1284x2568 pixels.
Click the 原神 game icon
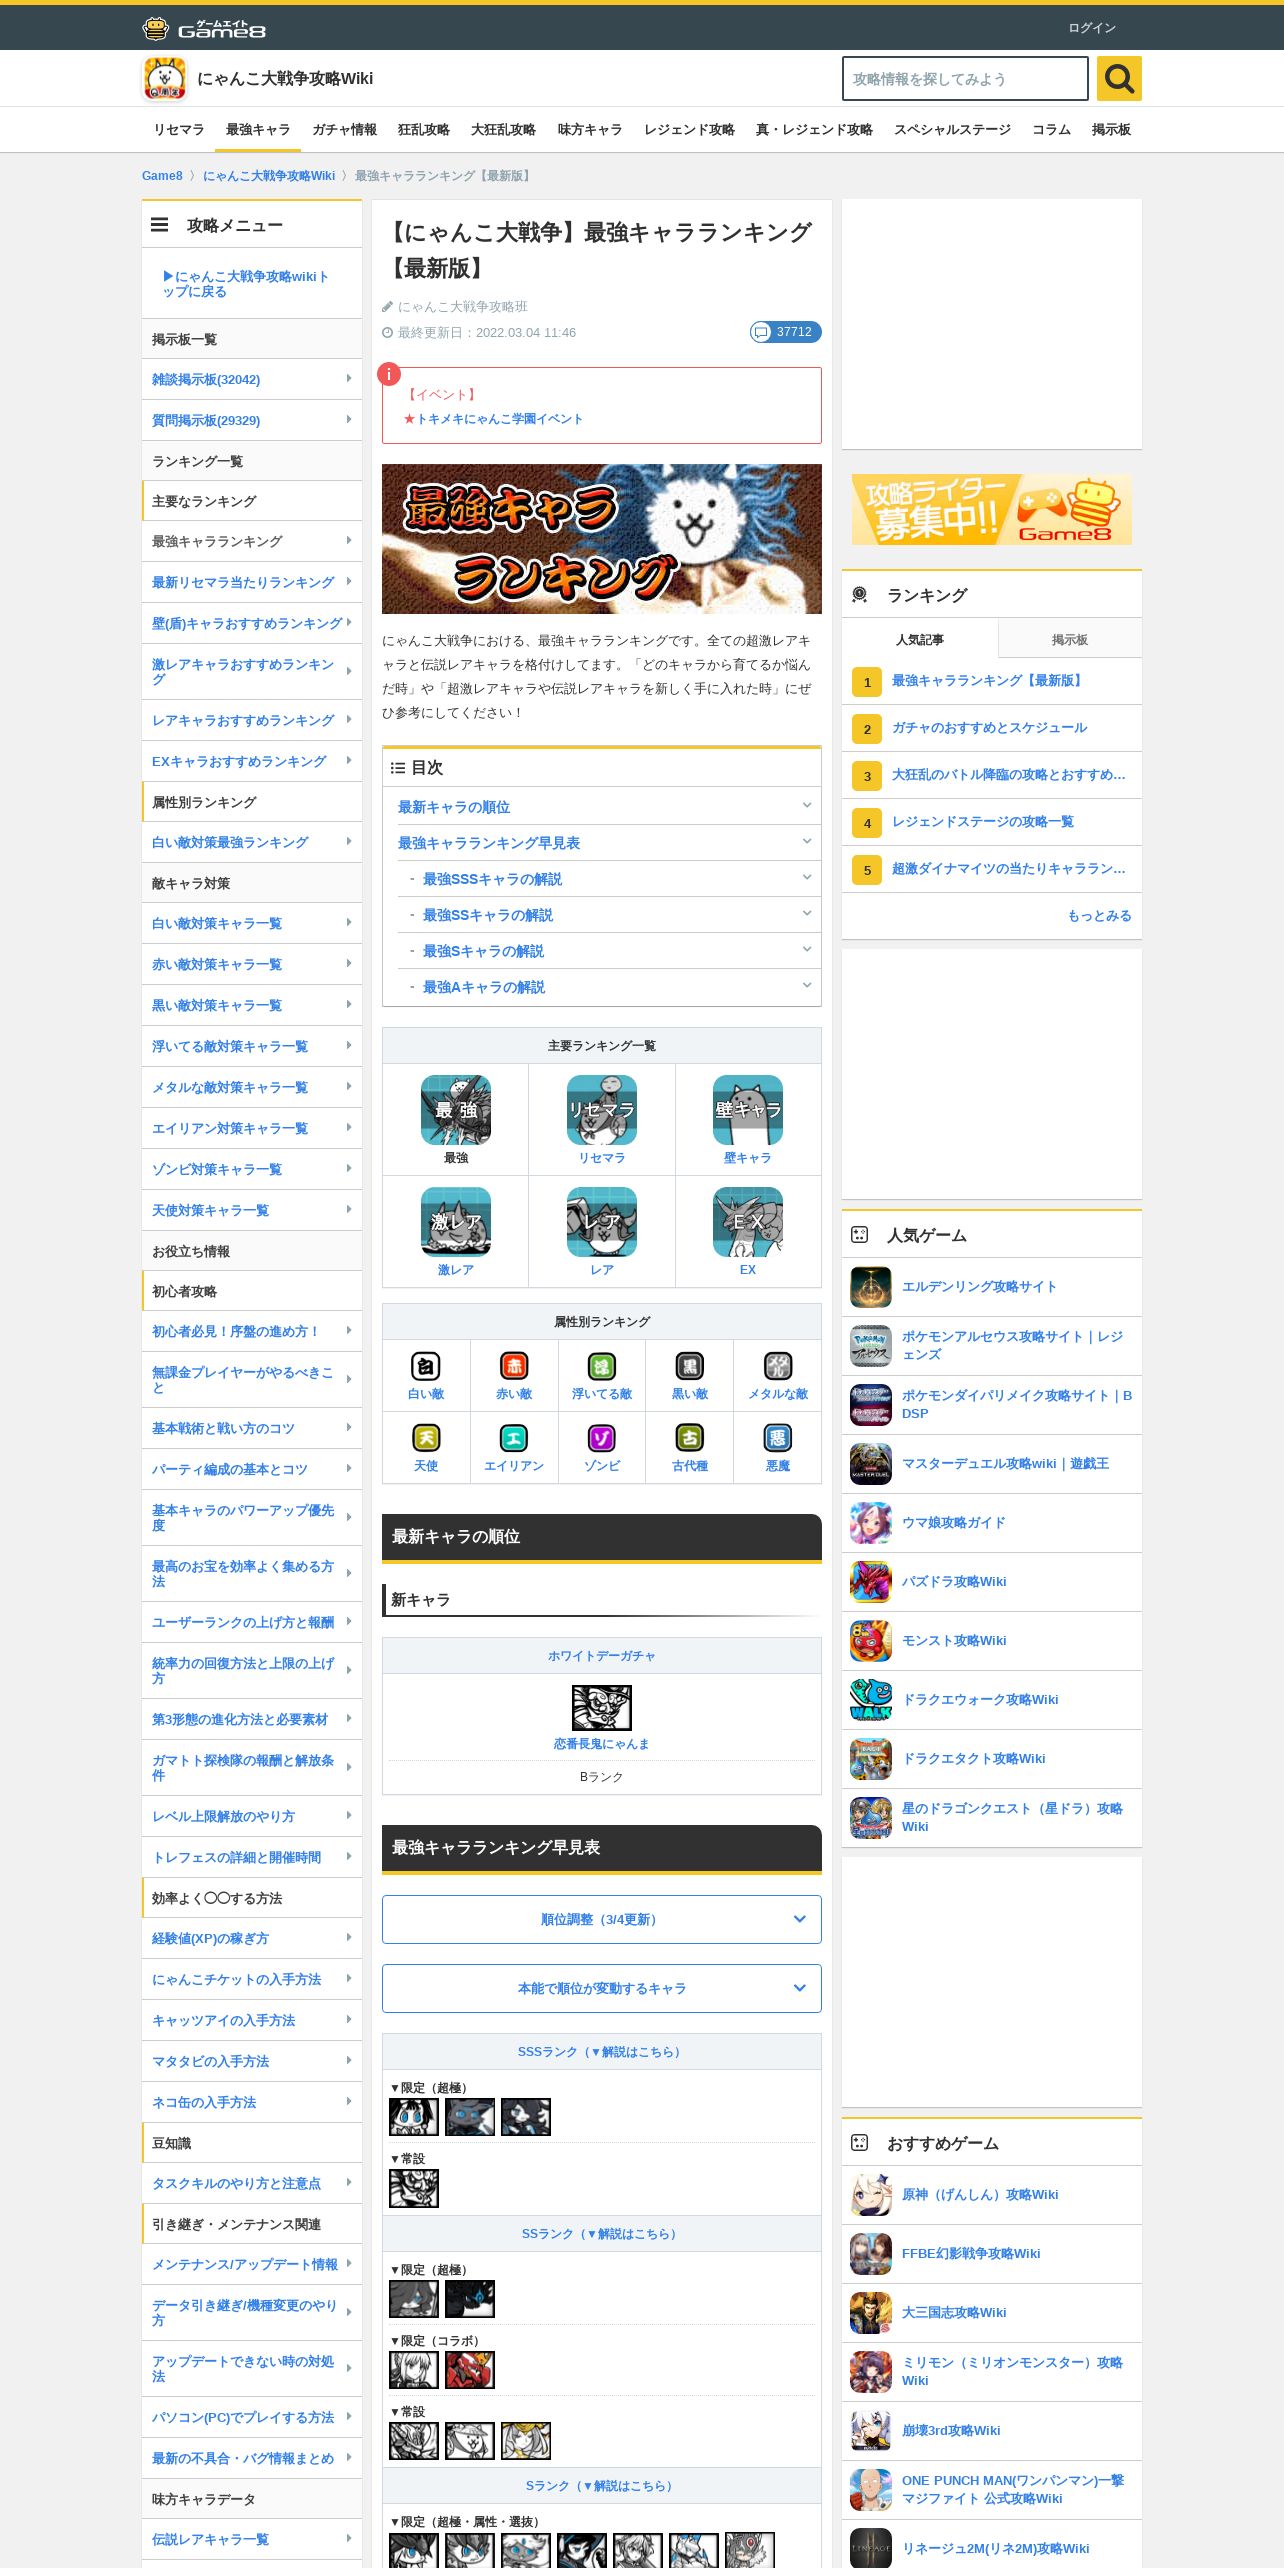pyautogui.click(x=871, y=2195)
